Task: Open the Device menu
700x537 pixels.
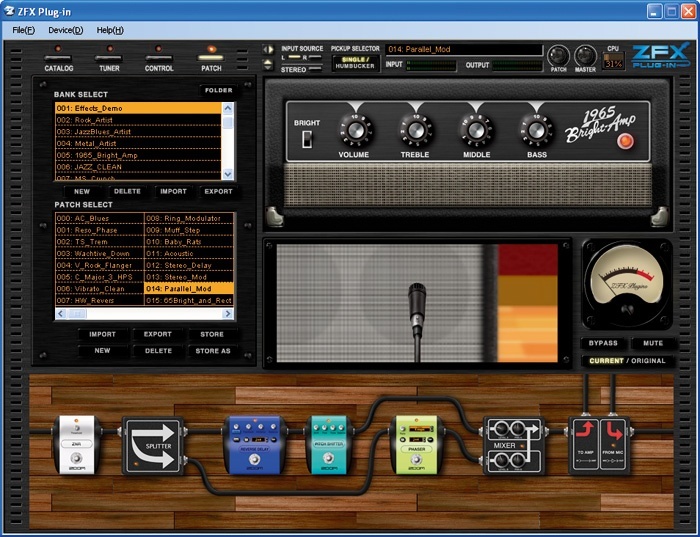Action: pyautogui.click(x=66, y=30)
